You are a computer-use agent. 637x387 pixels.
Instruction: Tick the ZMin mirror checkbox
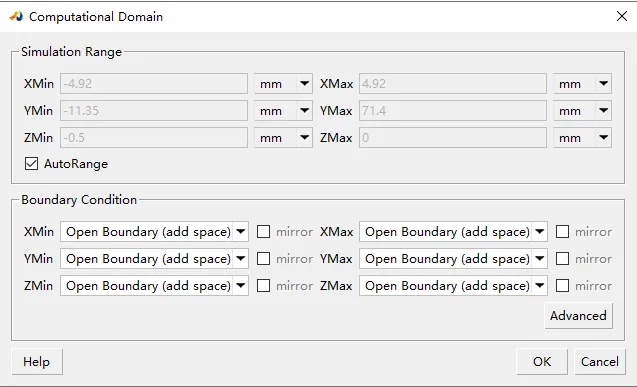coord(263,285)
